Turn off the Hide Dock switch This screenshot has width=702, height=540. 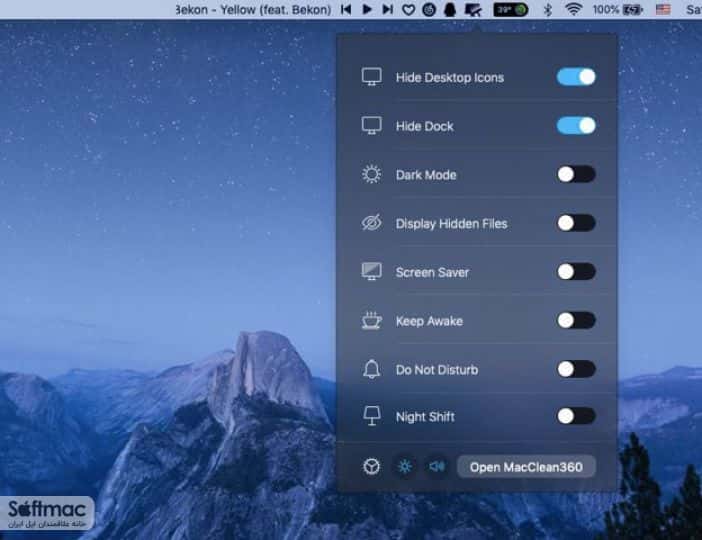click(576, 126)
